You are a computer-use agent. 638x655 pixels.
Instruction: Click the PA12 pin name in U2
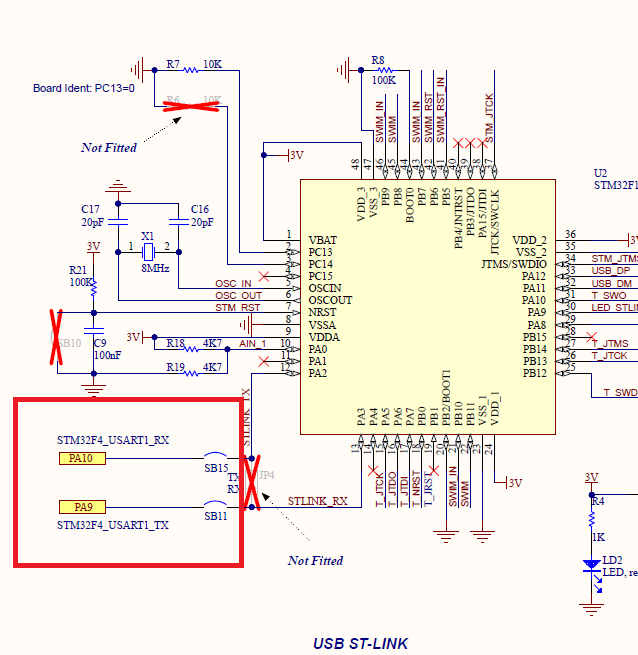(534, 276)
